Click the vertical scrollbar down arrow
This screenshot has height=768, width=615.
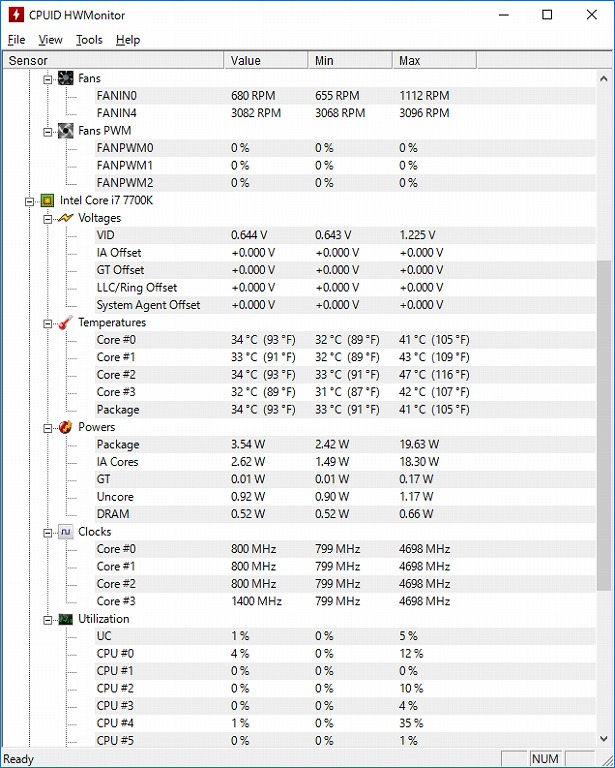pyautogui.click(x=604, y=739)
